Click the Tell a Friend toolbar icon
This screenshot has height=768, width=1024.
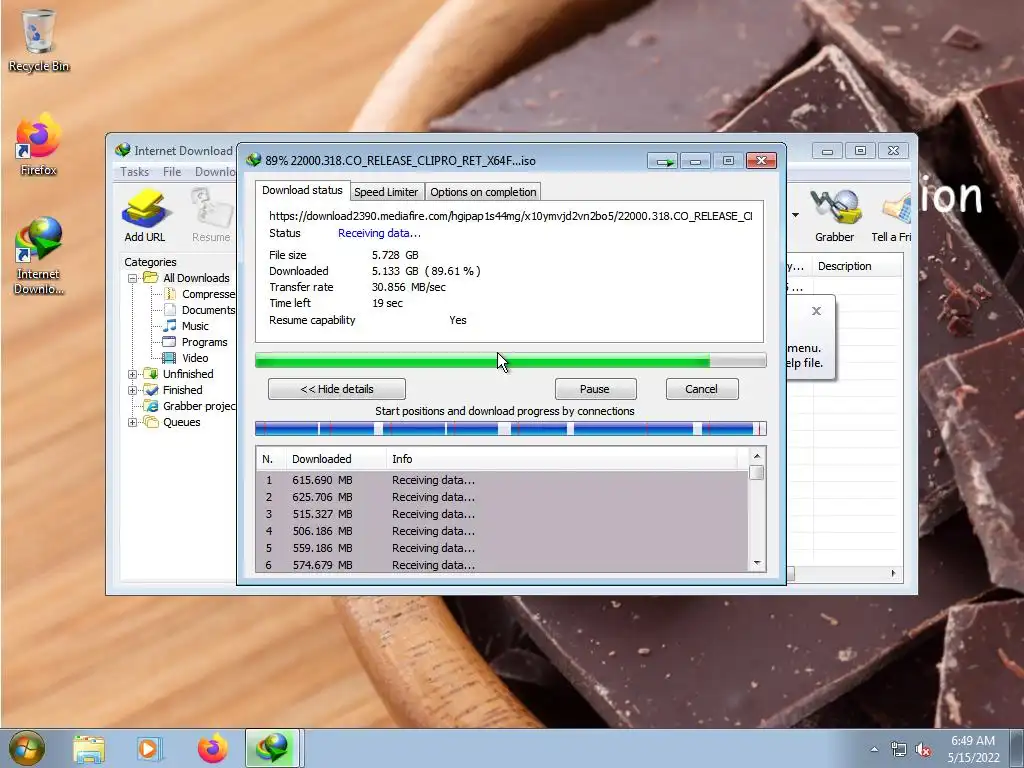(892, 216)
